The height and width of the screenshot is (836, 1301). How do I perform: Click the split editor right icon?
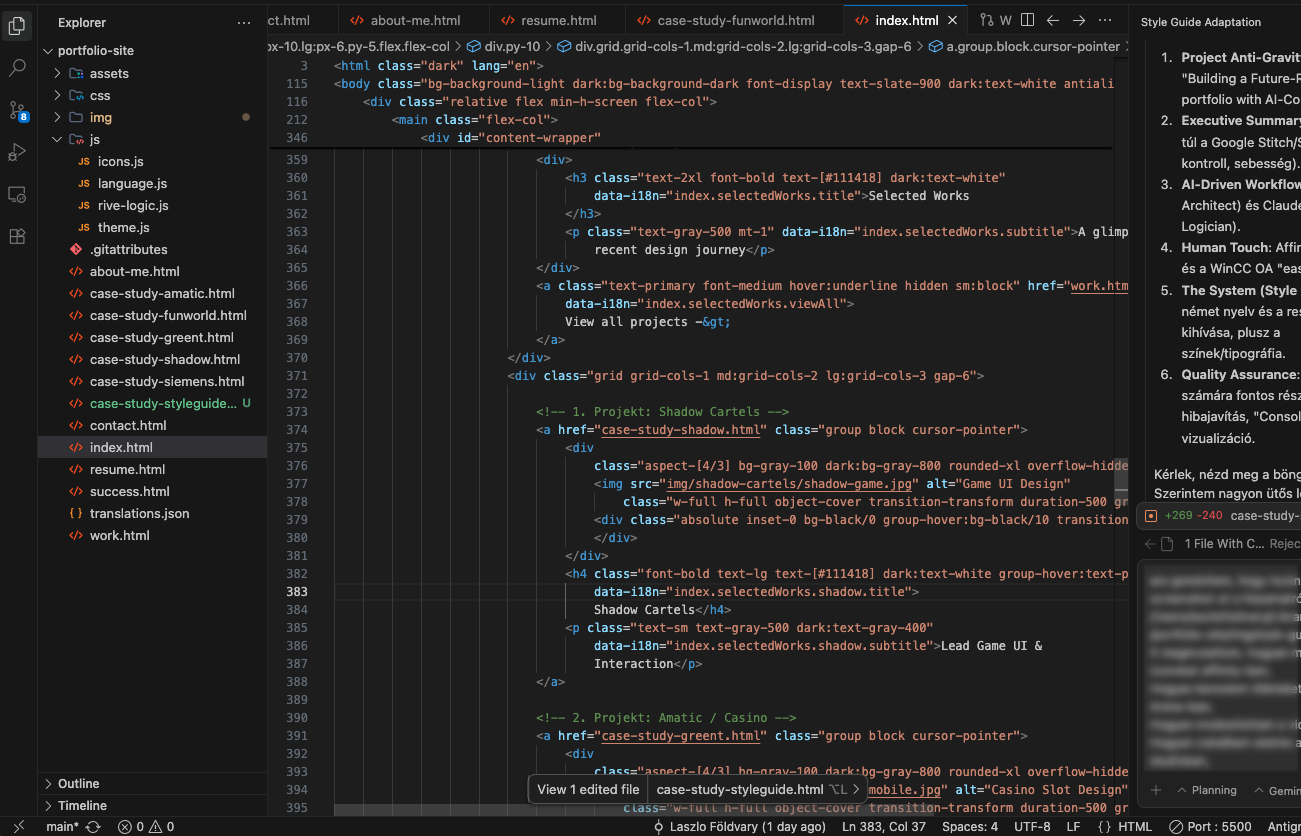tap(1025, 20)
